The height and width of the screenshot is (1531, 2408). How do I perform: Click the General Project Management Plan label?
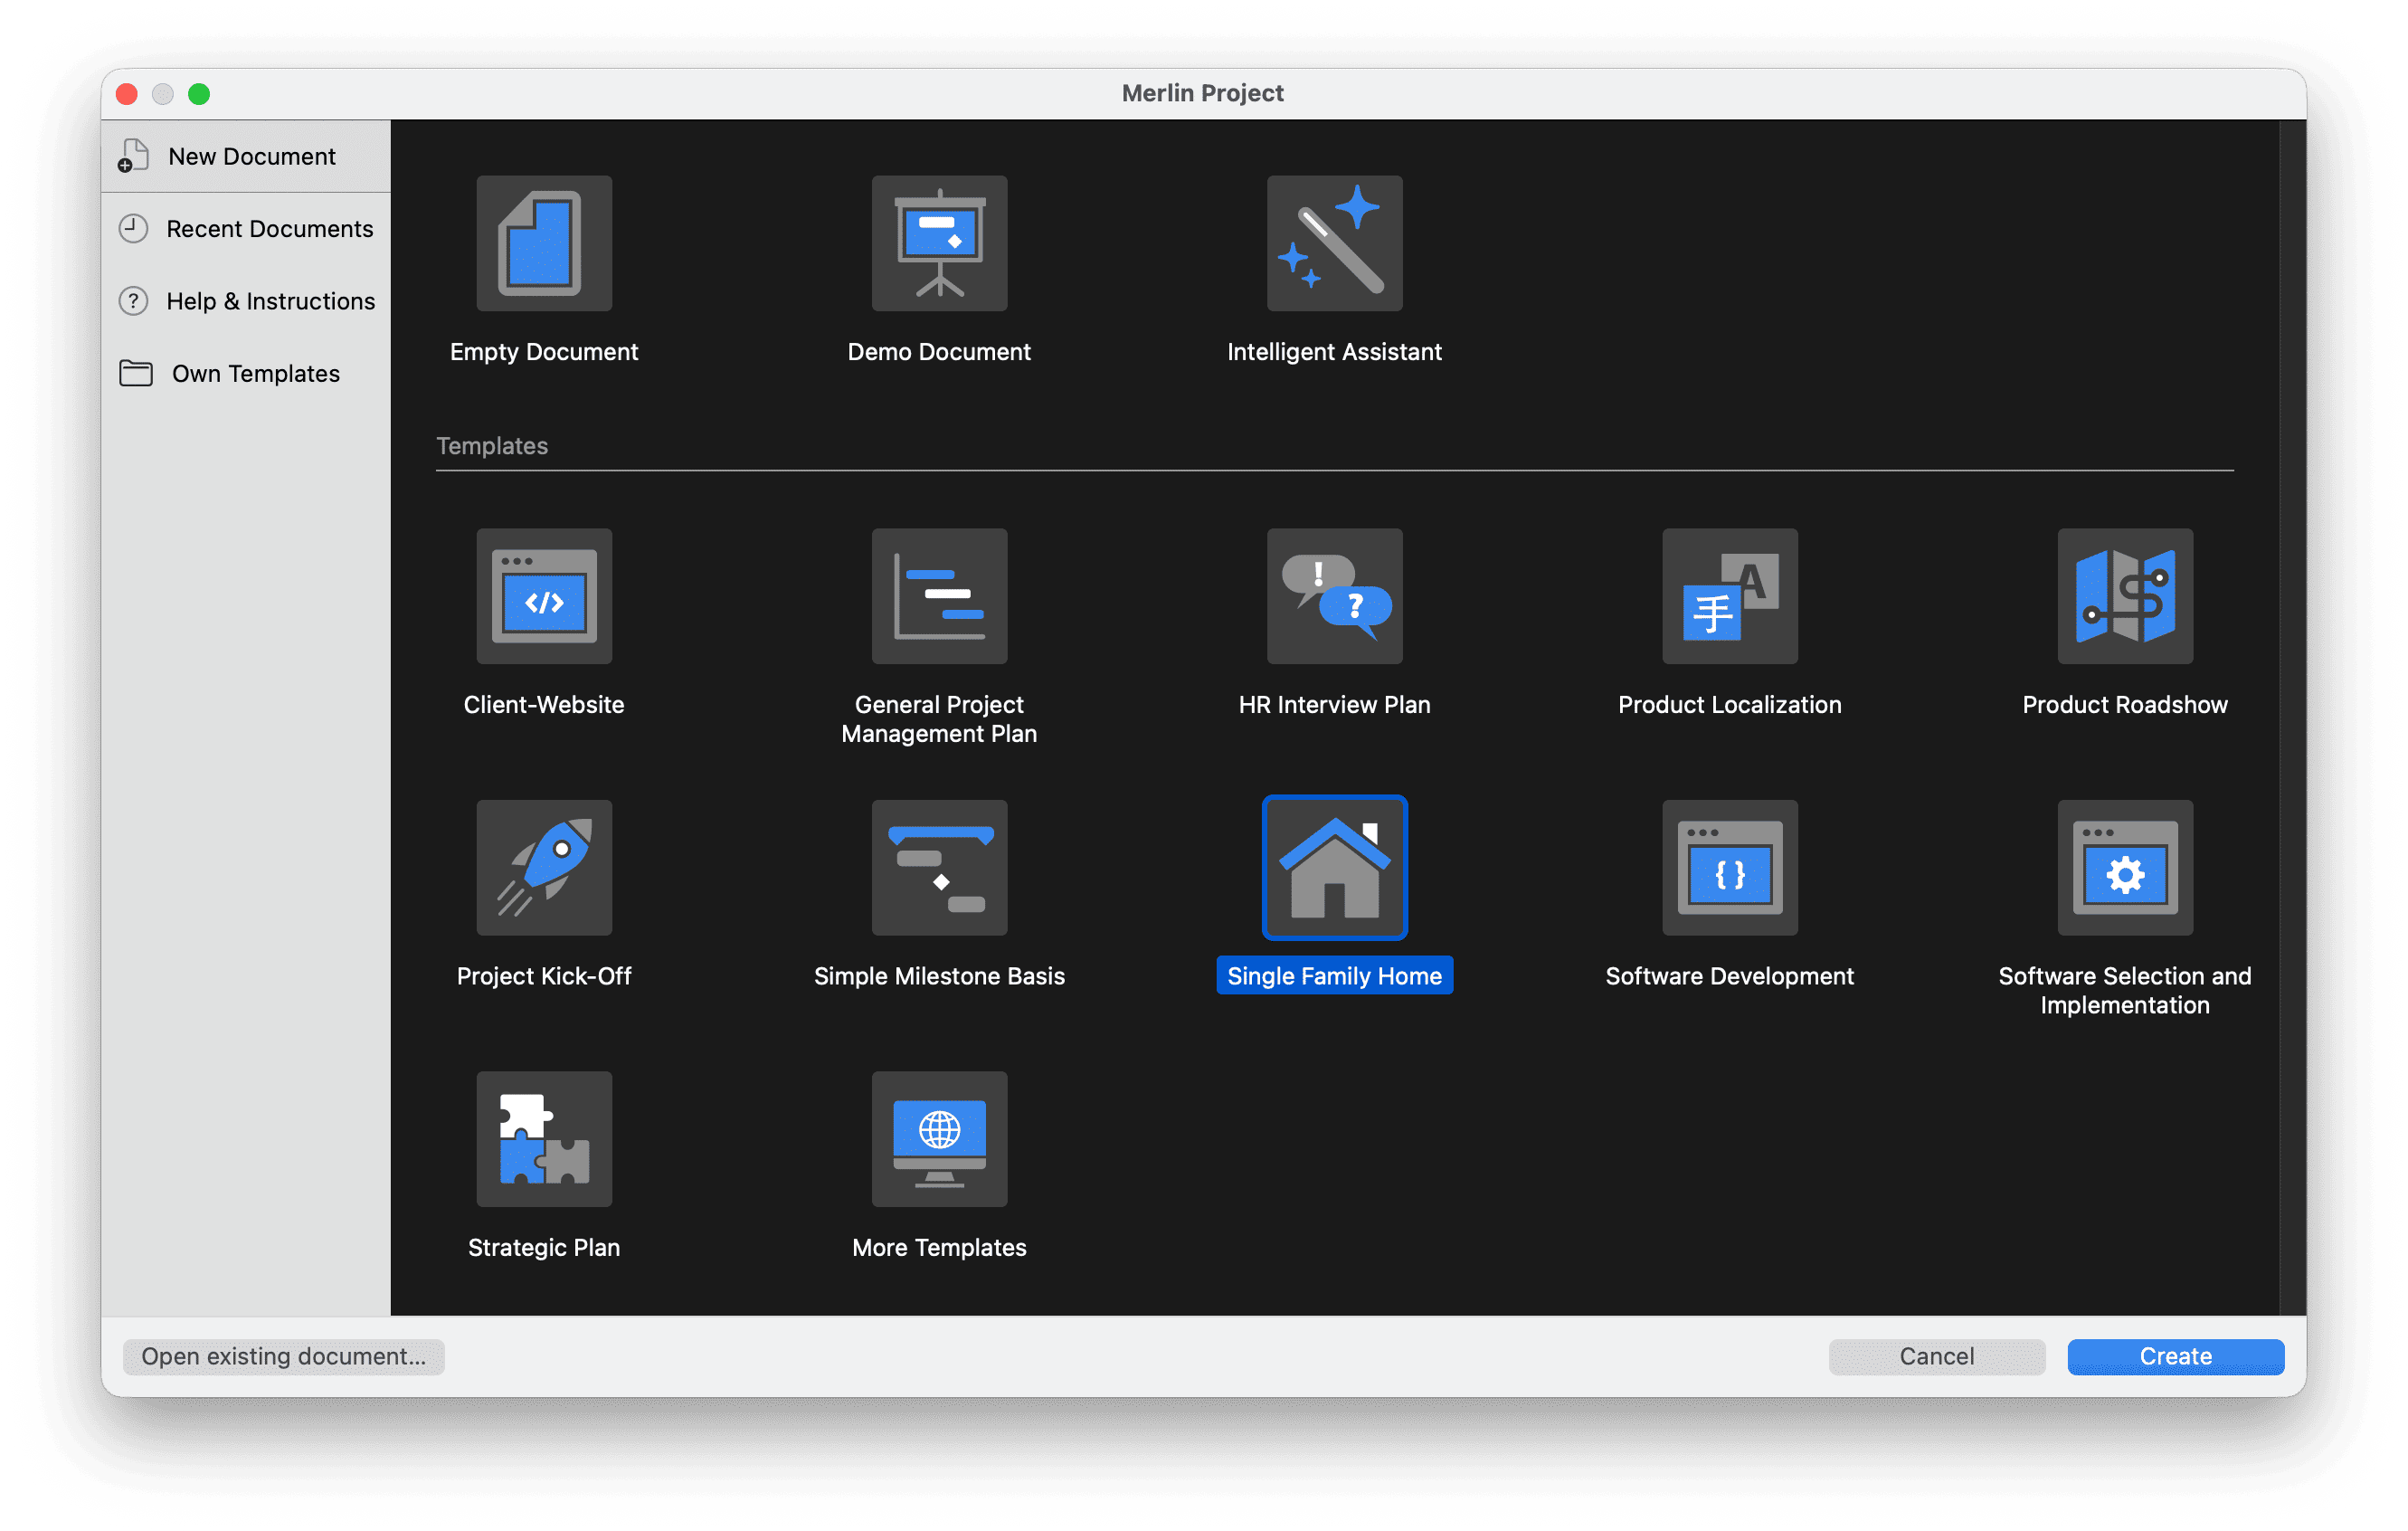(939, 719)
